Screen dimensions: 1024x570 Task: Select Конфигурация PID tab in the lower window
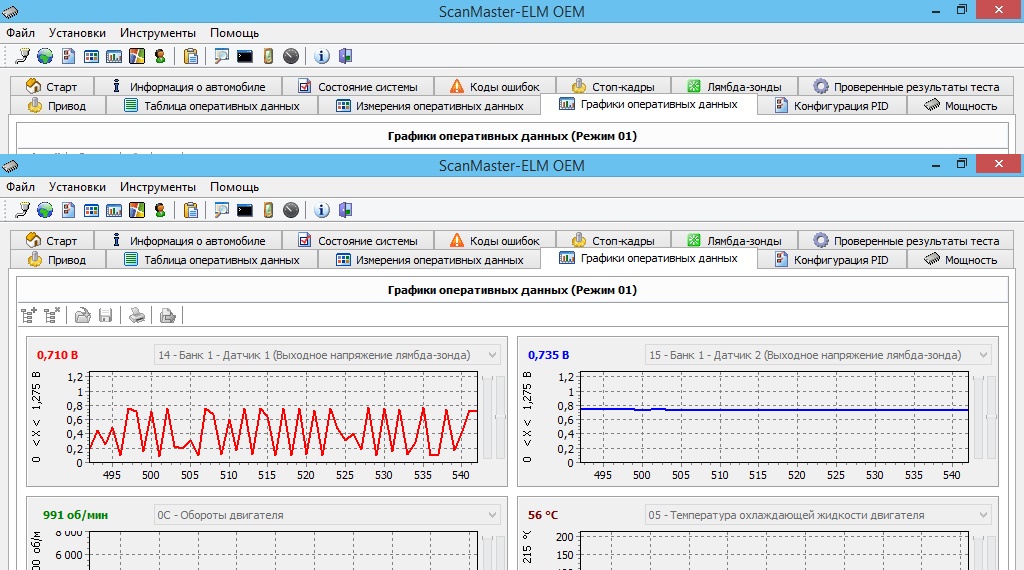click(x=831, y=259)
